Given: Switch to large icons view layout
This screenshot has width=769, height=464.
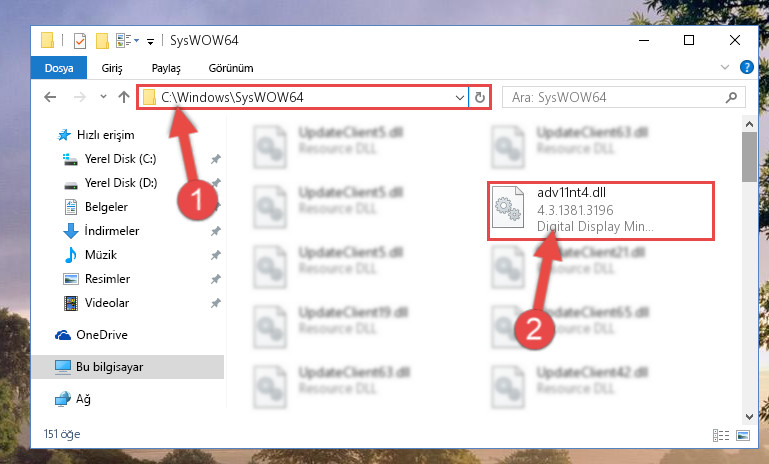Looking at the screenshot, I should (743, 435).
